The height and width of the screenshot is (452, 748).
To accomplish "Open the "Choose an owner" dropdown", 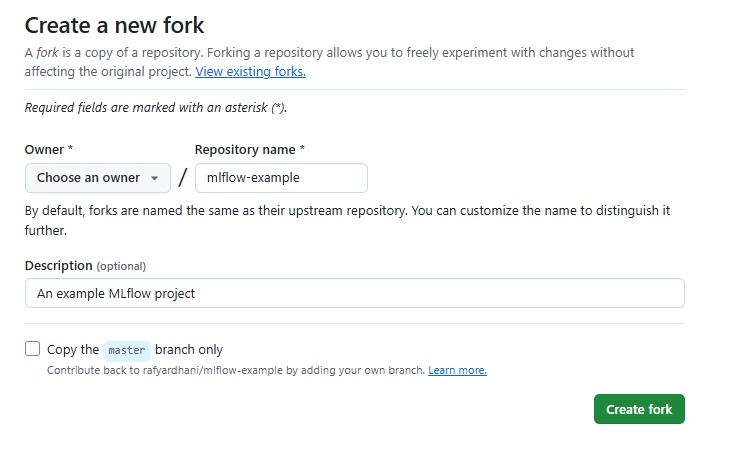I will (x=97, y=178).
